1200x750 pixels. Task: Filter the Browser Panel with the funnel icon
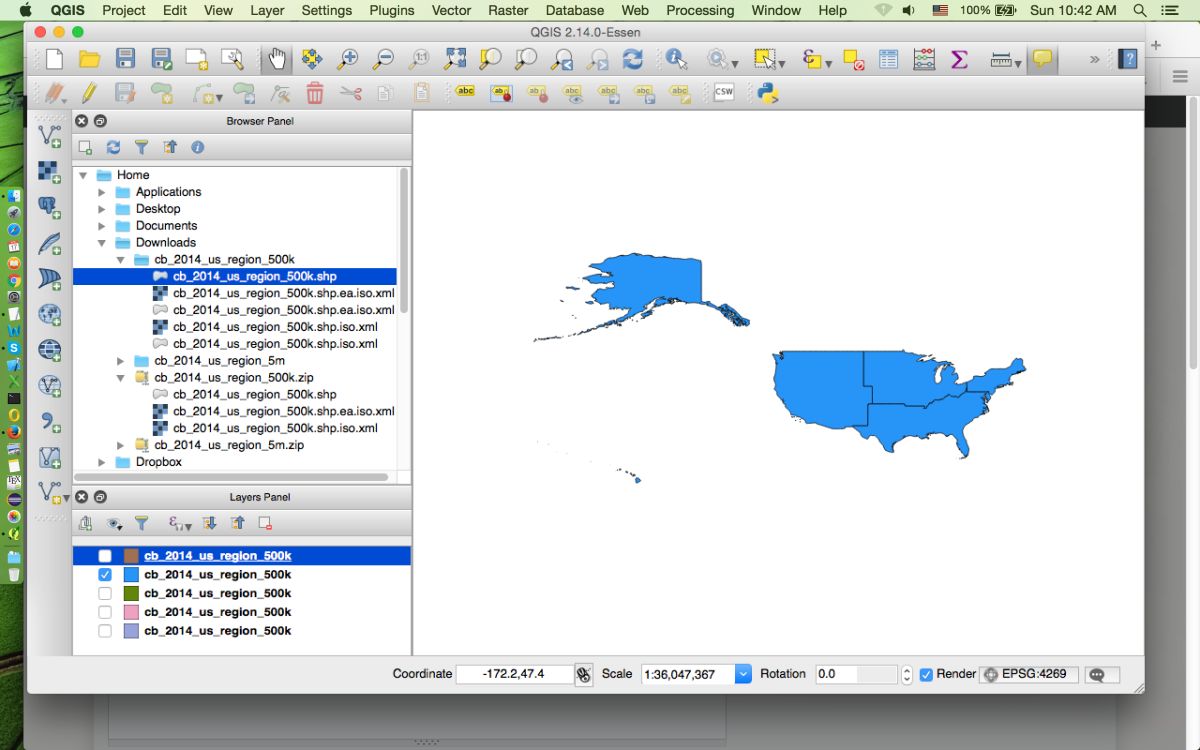click(x=141, y=147)
